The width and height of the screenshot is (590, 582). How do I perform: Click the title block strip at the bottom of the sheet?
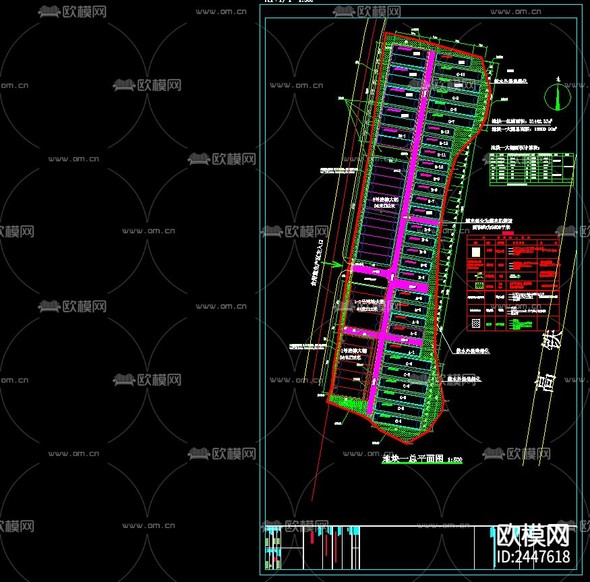[x=420, y=547]
